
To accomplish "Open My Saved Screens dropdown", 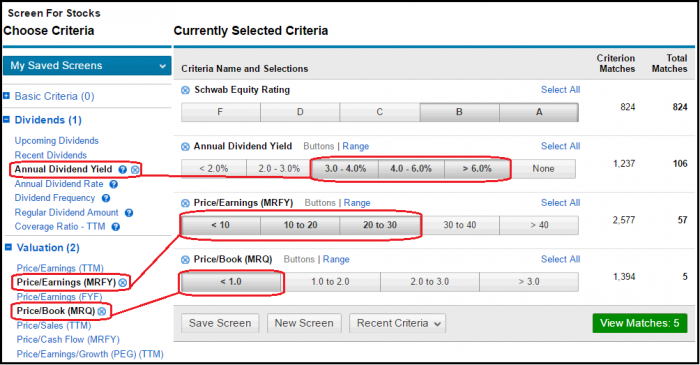I will [x=88, y=66].
